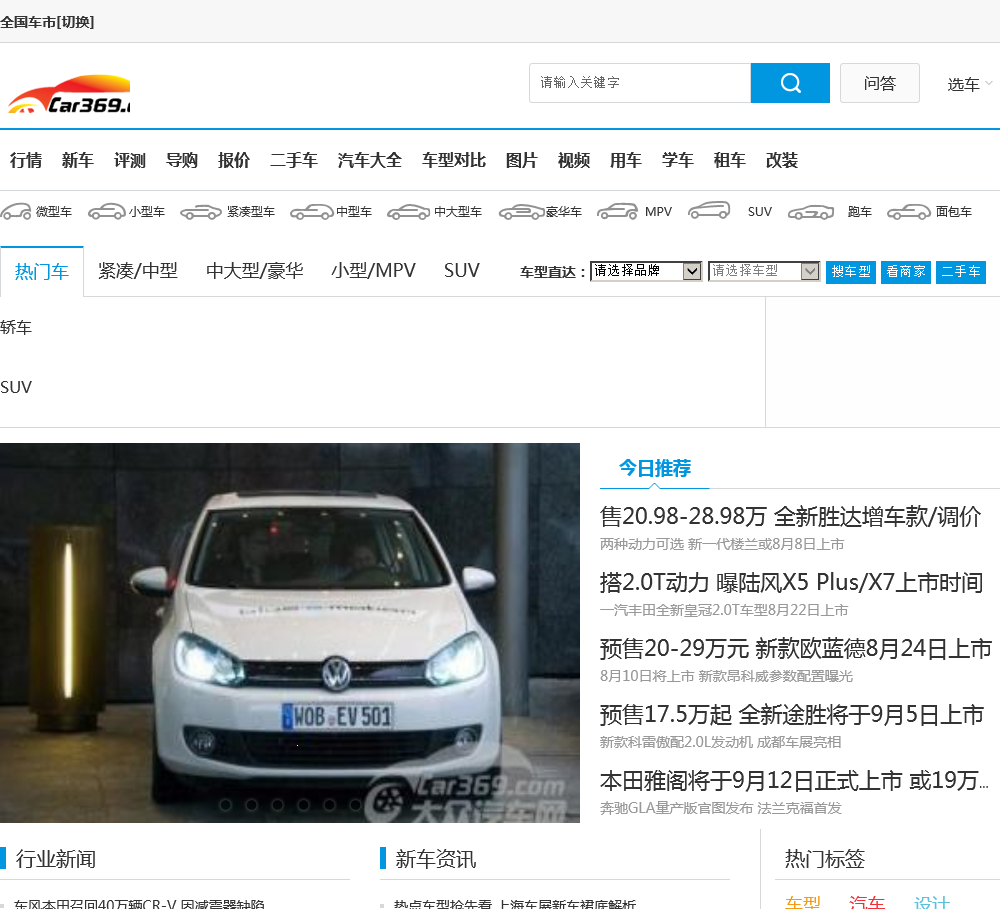Click the Car369 logo
Screen dimensions: 1000x909
click(69, 95)
